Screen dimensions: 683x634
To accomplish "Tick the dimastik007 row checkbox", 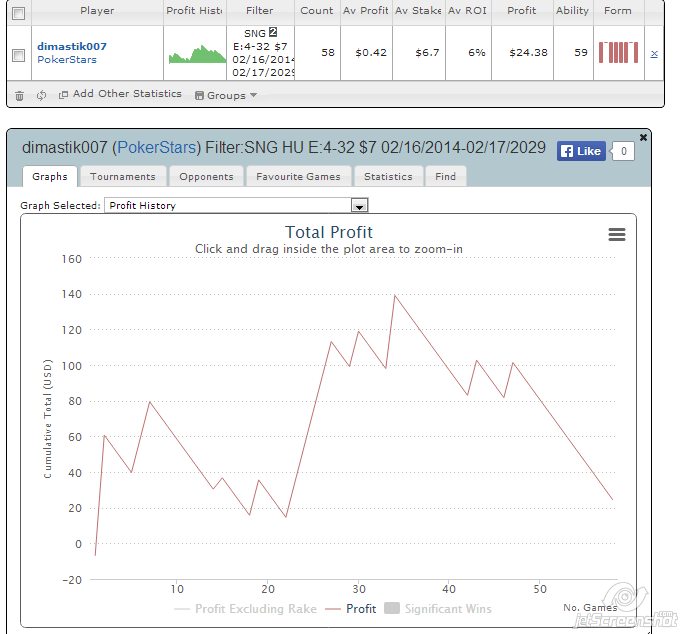I will point(18,55).
